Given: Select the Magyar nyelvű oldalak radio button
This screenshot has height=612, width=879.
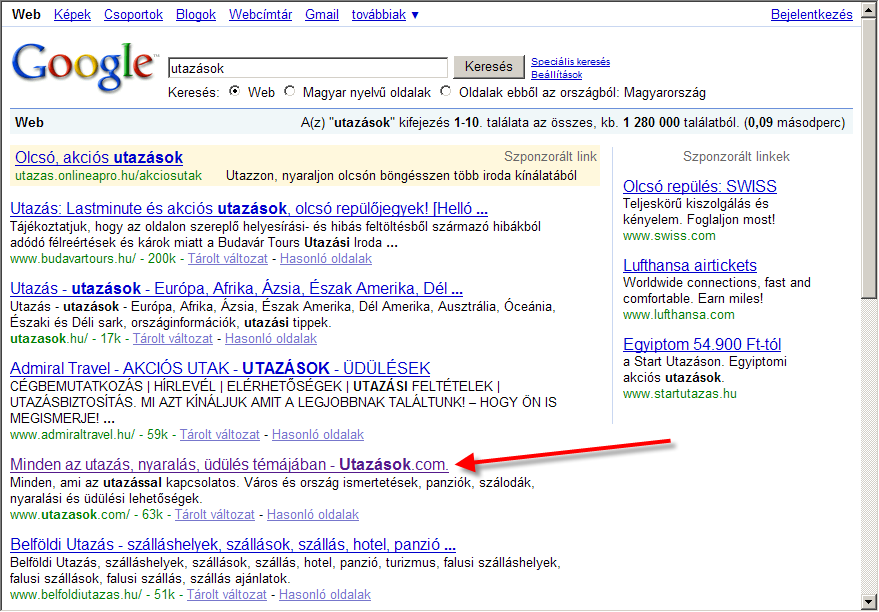Looking at the screenshot, I should click(289, 91).
